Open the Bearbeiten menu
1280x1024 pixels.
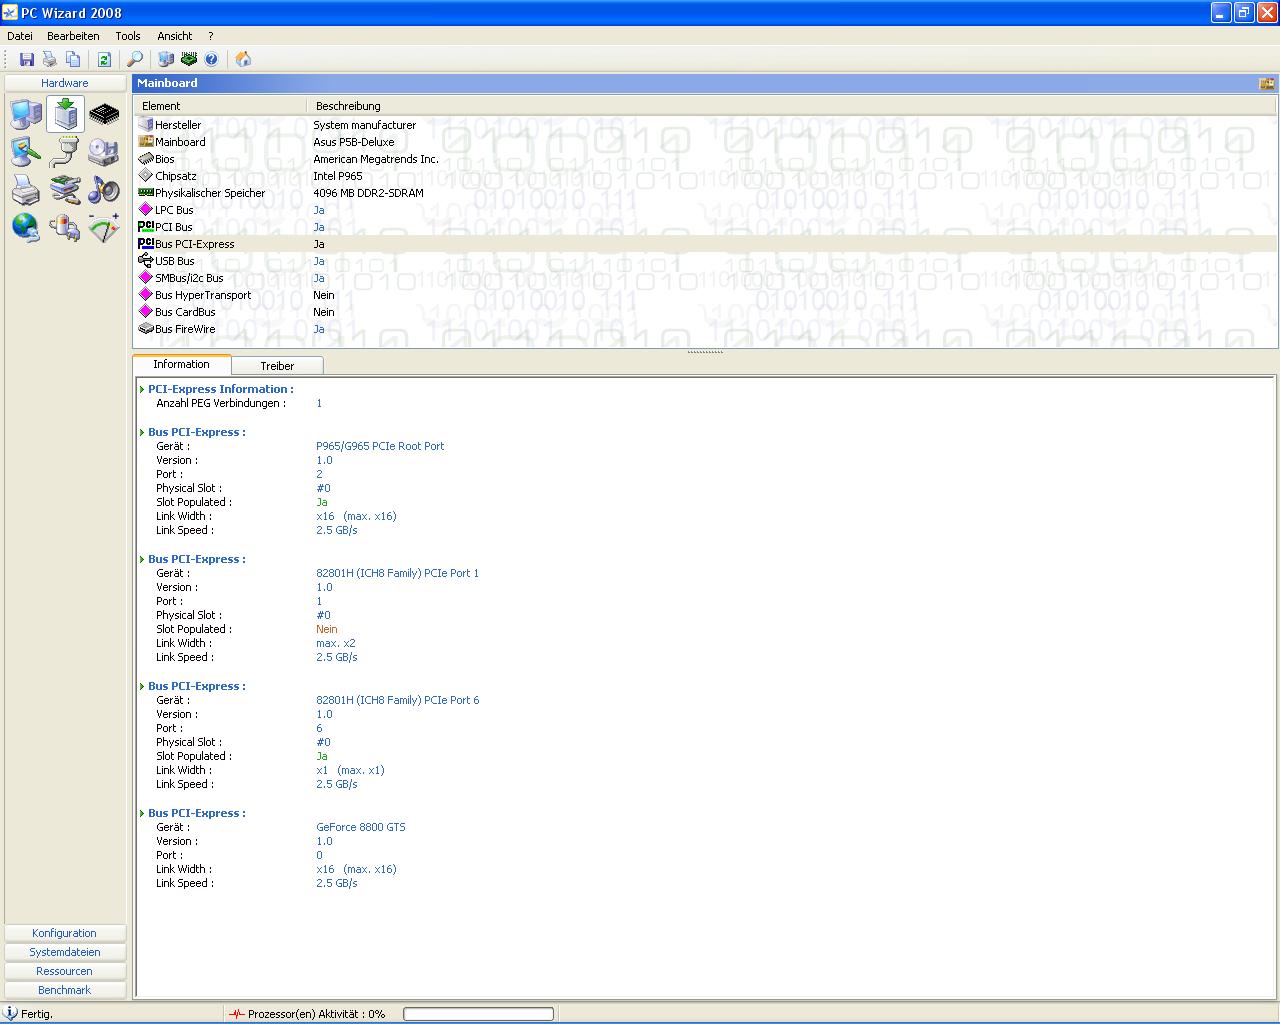73,36
